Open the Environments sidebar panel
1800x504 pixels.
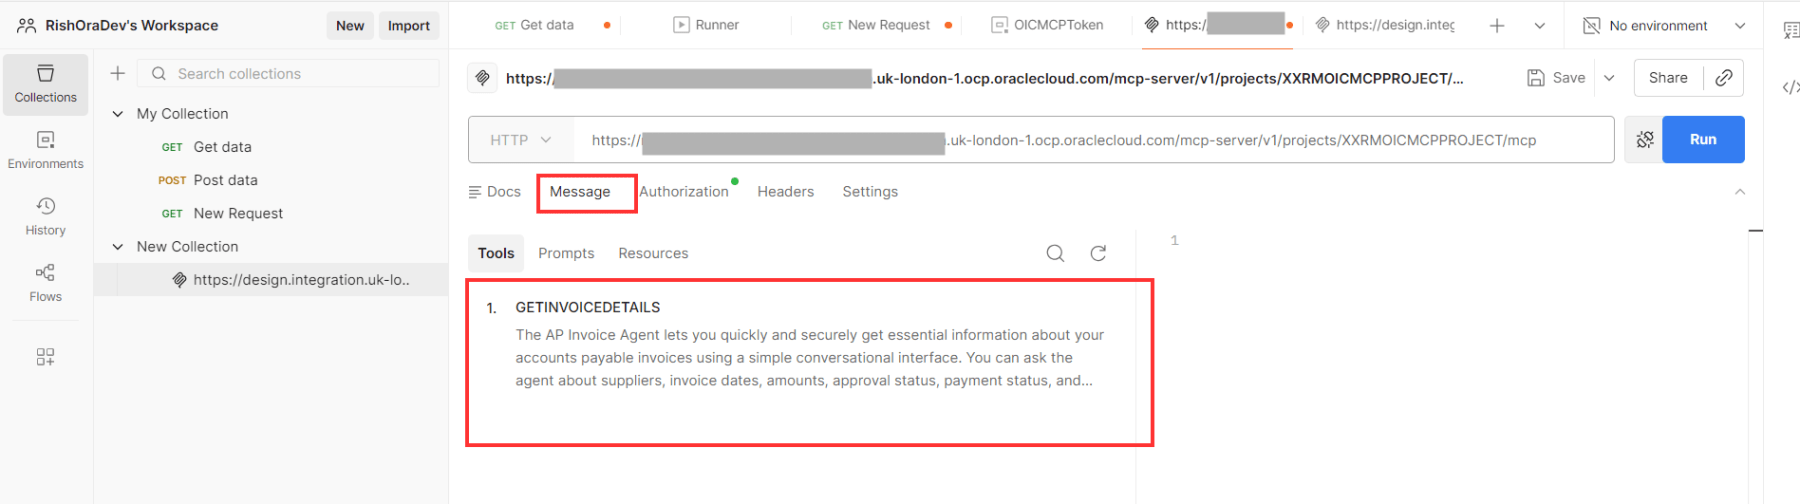pos(45,150)
